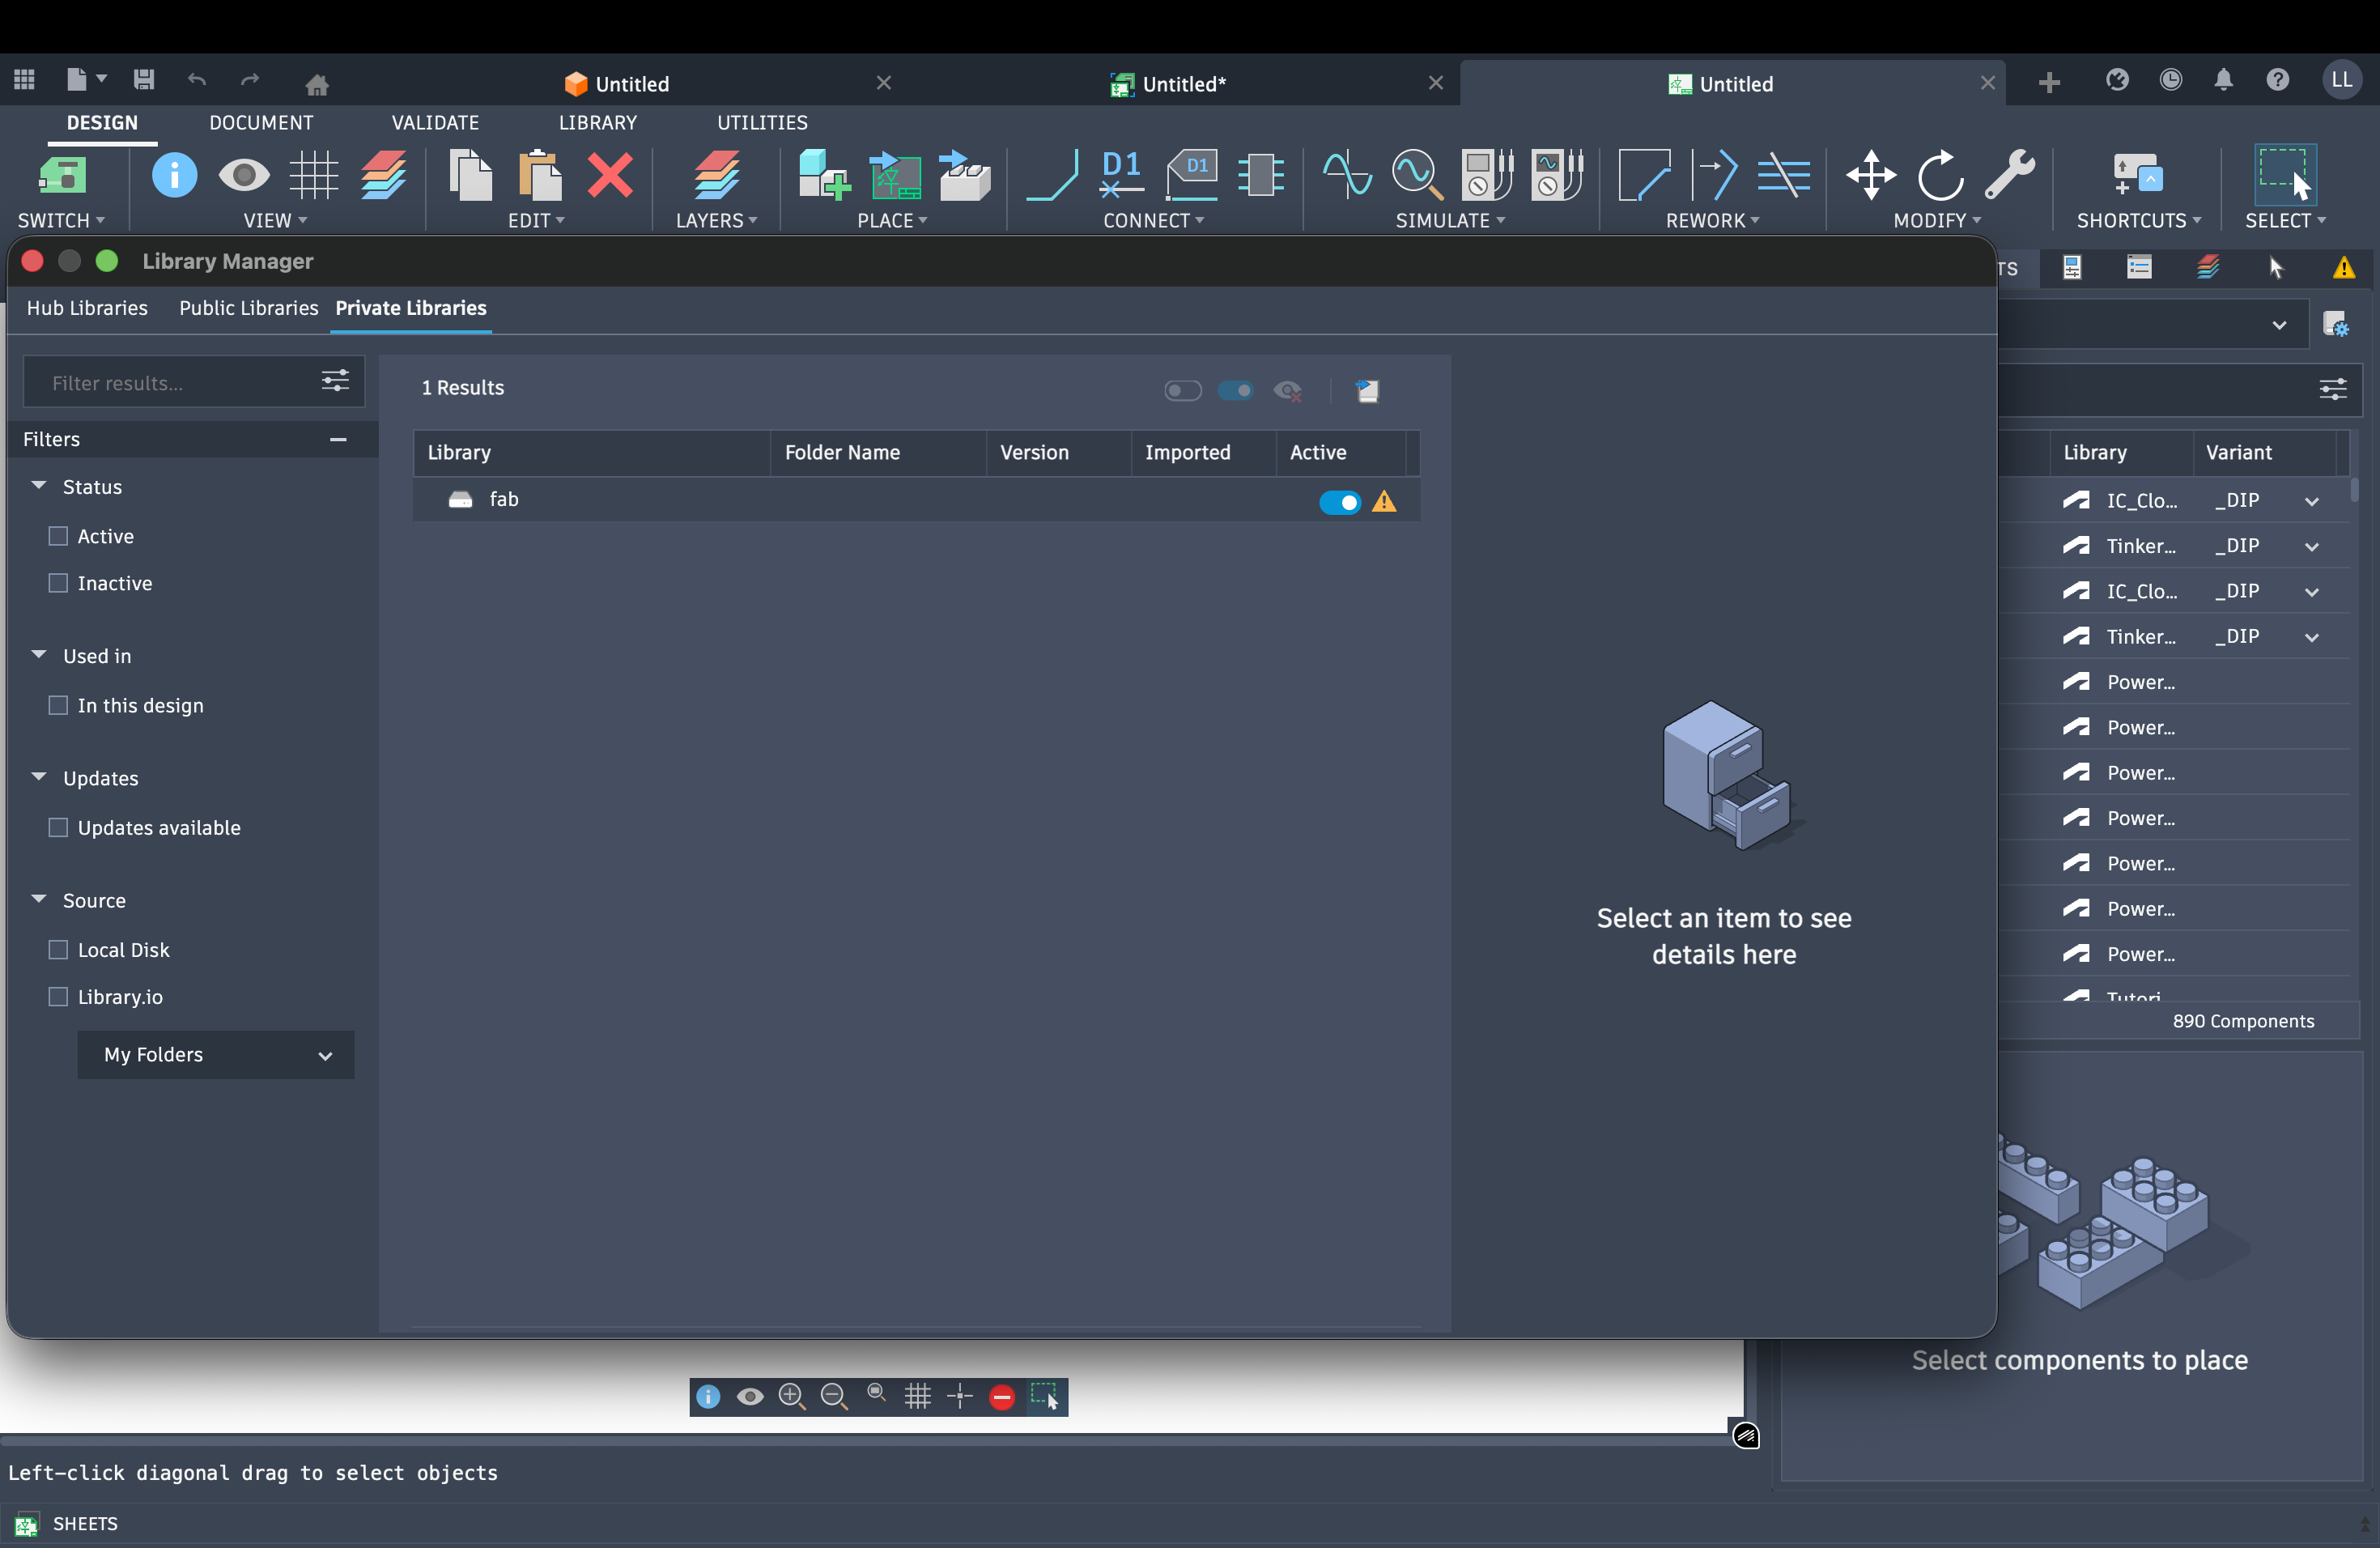Click the grid icon in the bottom bar
Viewport: 2380px width, 1548px height.
coord(918,1397)
